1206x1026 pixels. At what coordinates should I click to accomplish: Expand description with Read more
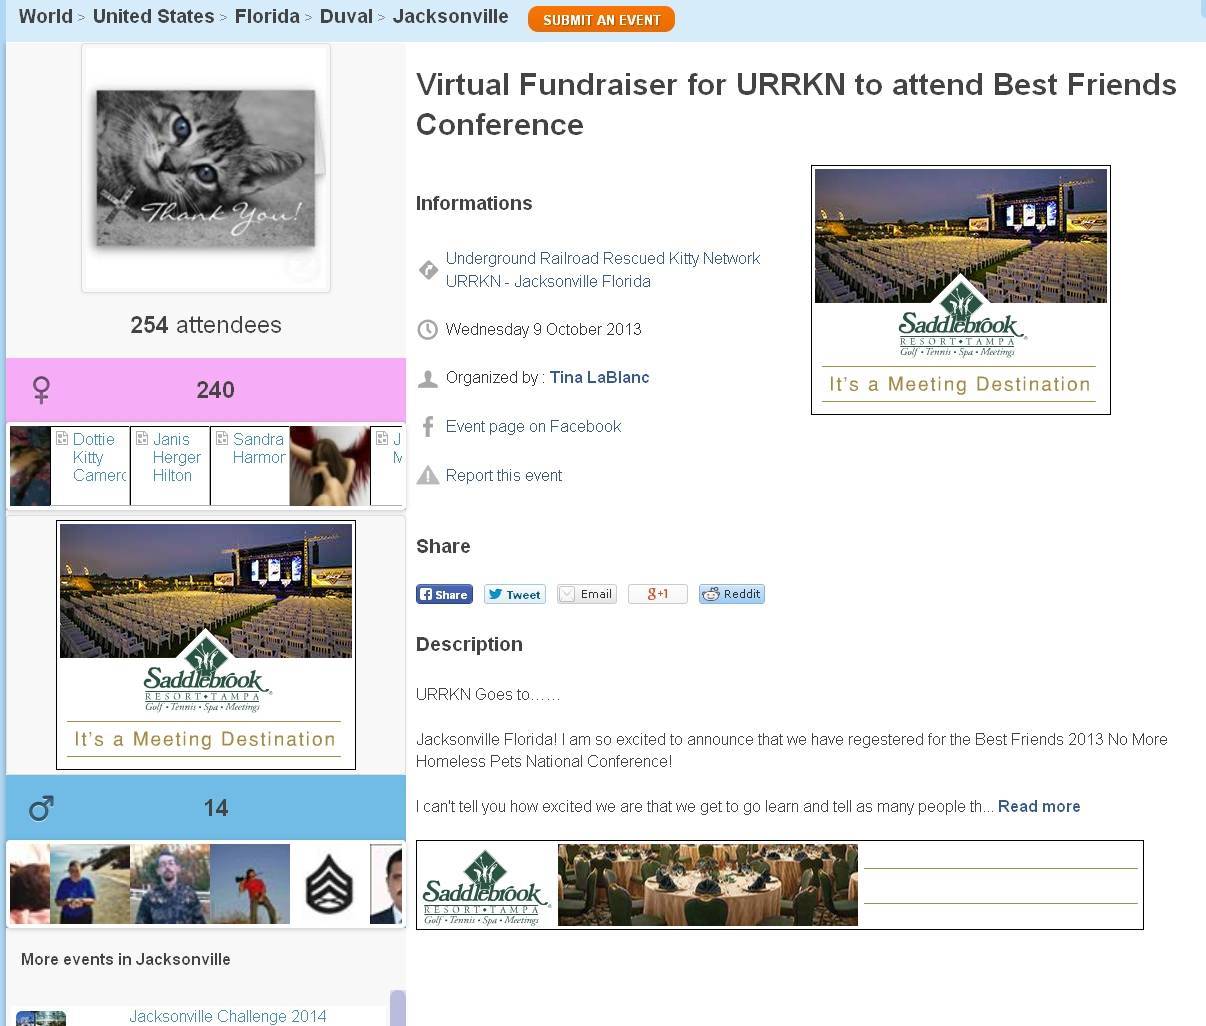[x=1038, y=806]
